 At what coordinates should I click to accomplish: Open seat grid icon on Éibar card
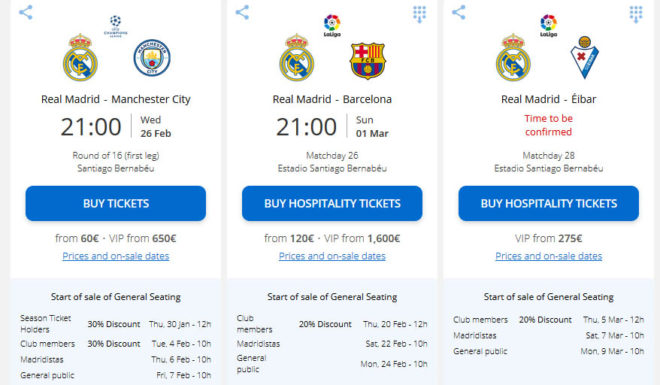tap(636, 14)
